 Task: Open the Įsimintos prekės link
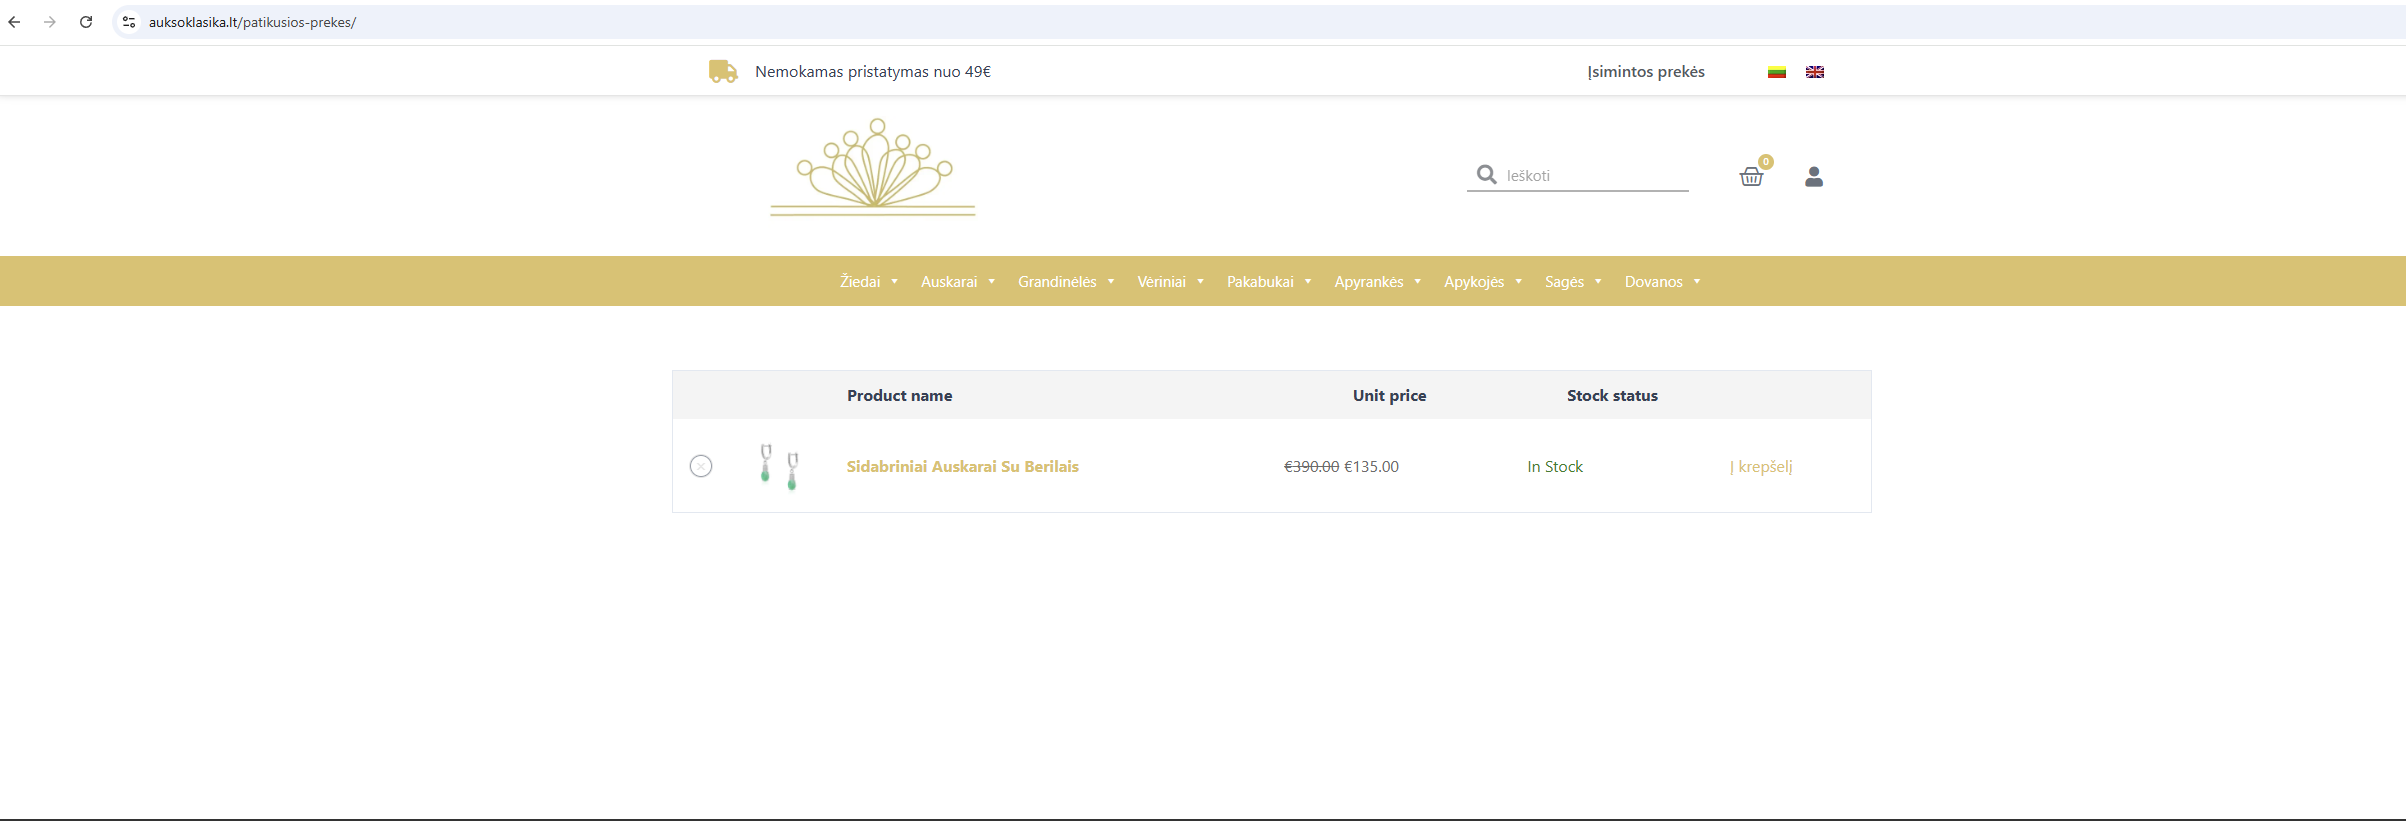1645,72
